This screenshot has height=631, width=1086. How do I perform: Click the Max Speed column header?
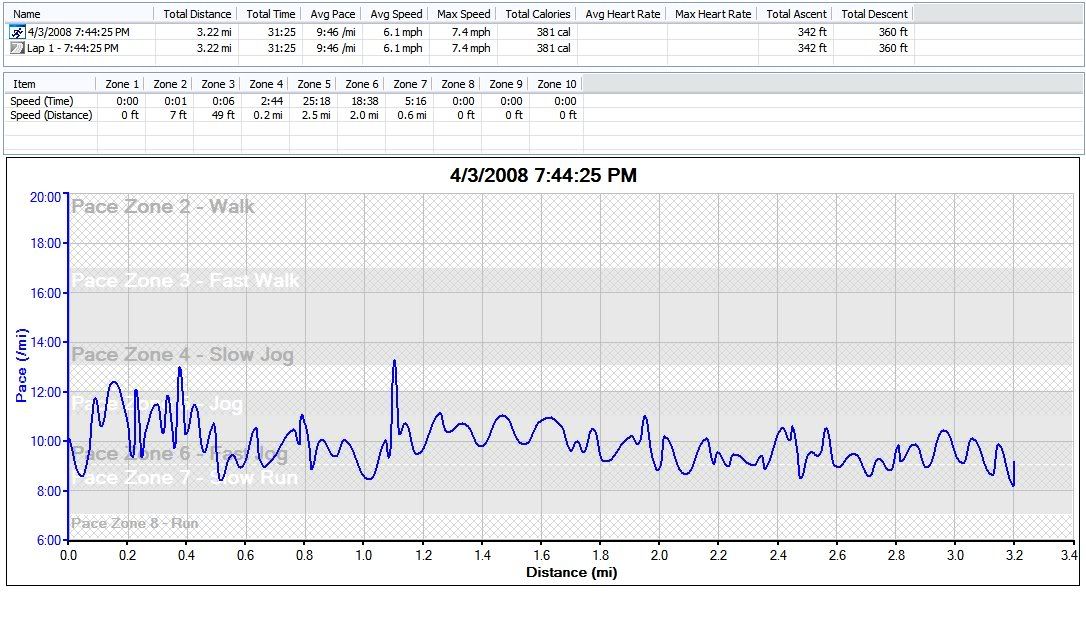point(463,14)
